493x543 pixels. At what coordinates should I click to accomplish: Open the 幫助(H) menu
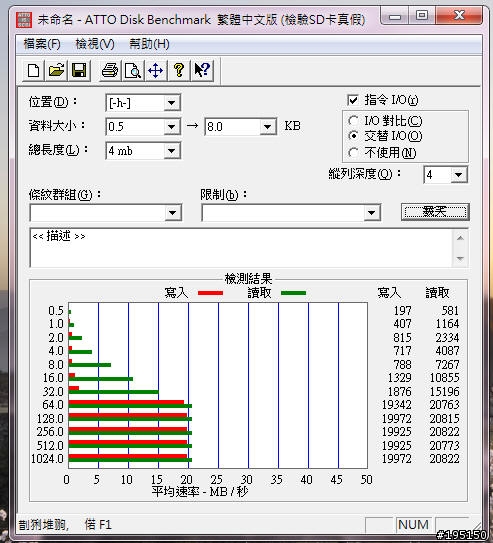149,44
